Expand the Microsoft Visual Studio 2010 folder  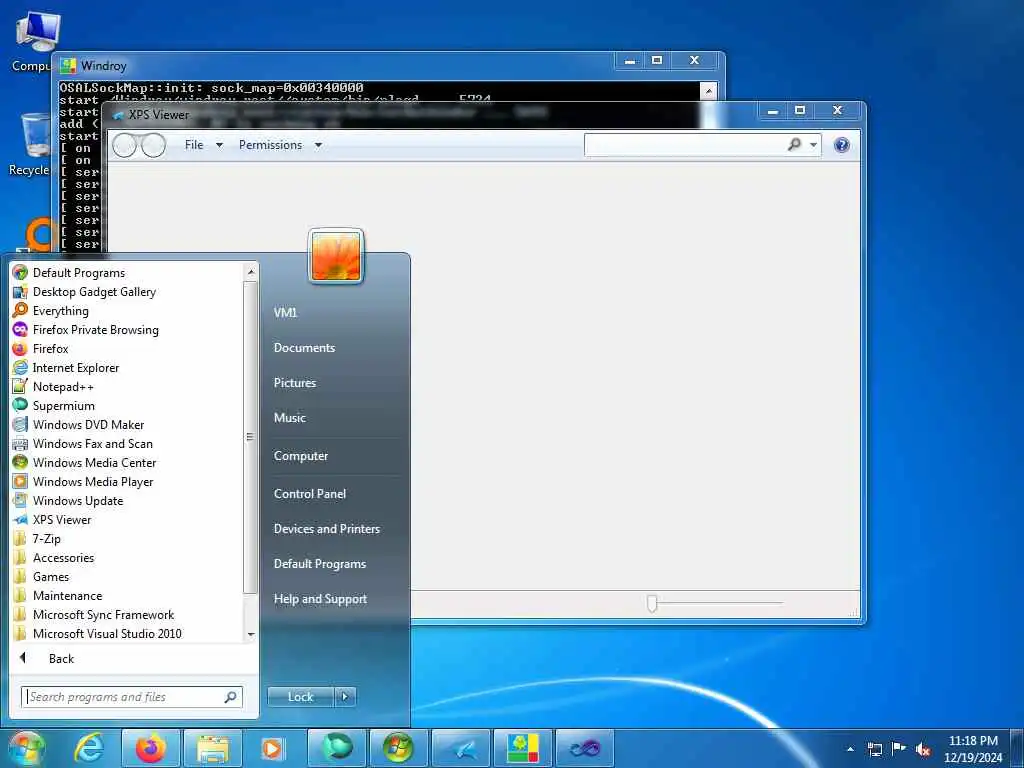tap(98, 633)
